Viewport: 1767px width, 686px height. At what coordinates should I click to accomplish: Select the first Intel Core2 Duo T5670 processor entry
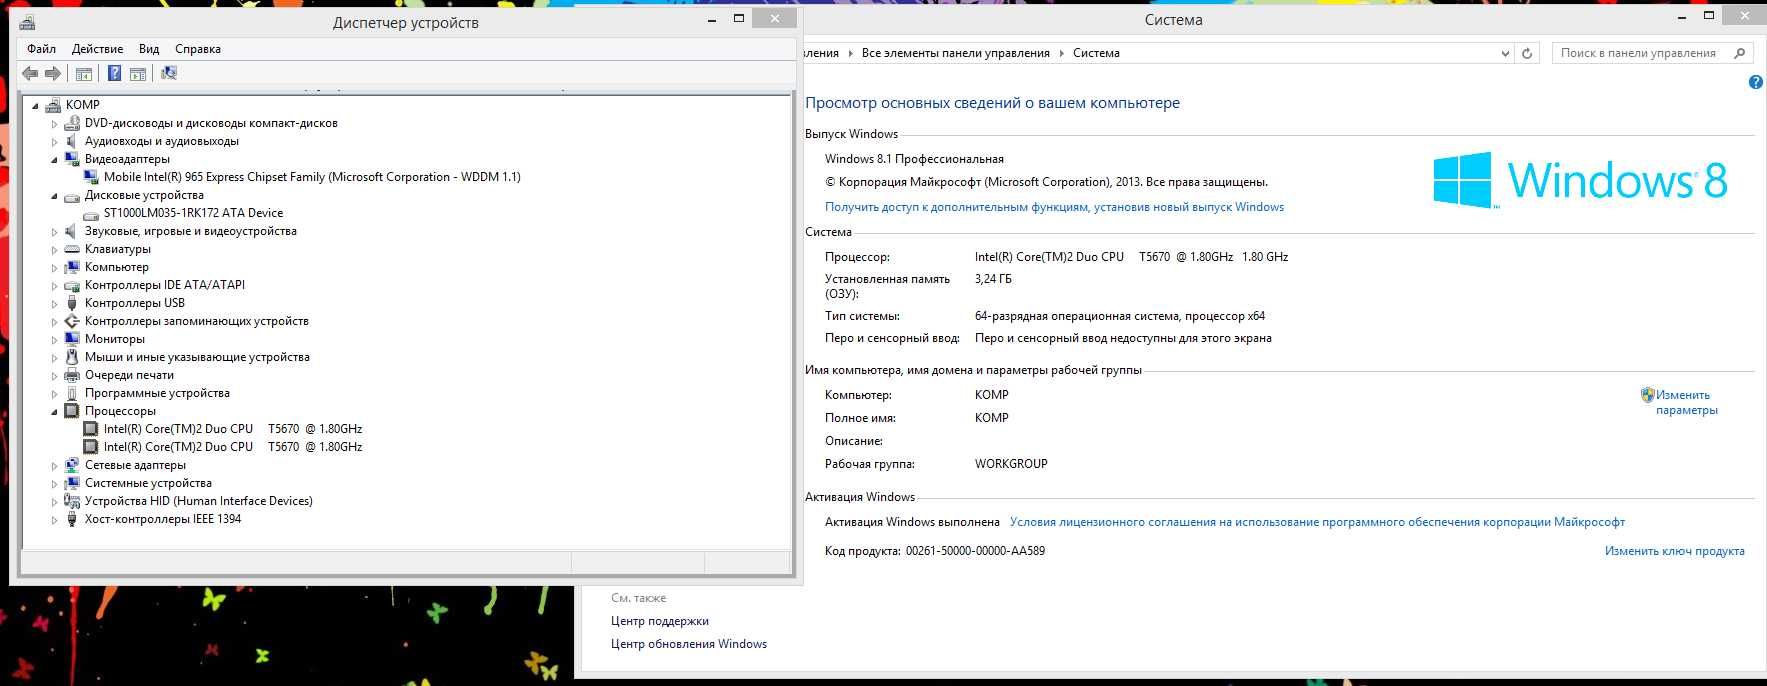(233, 429)
